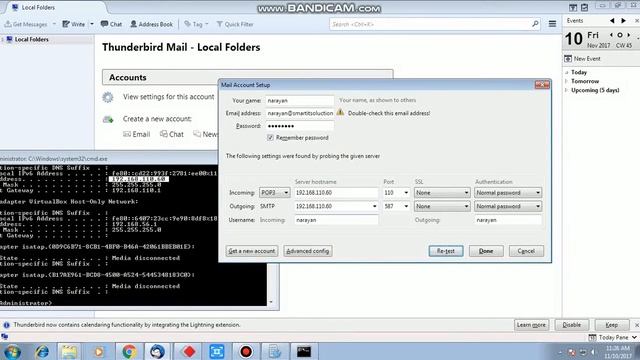The width and height of the screenshot is (640, 360).
Task: Click the search magnifier icon
Action: [x=535, y=24]
